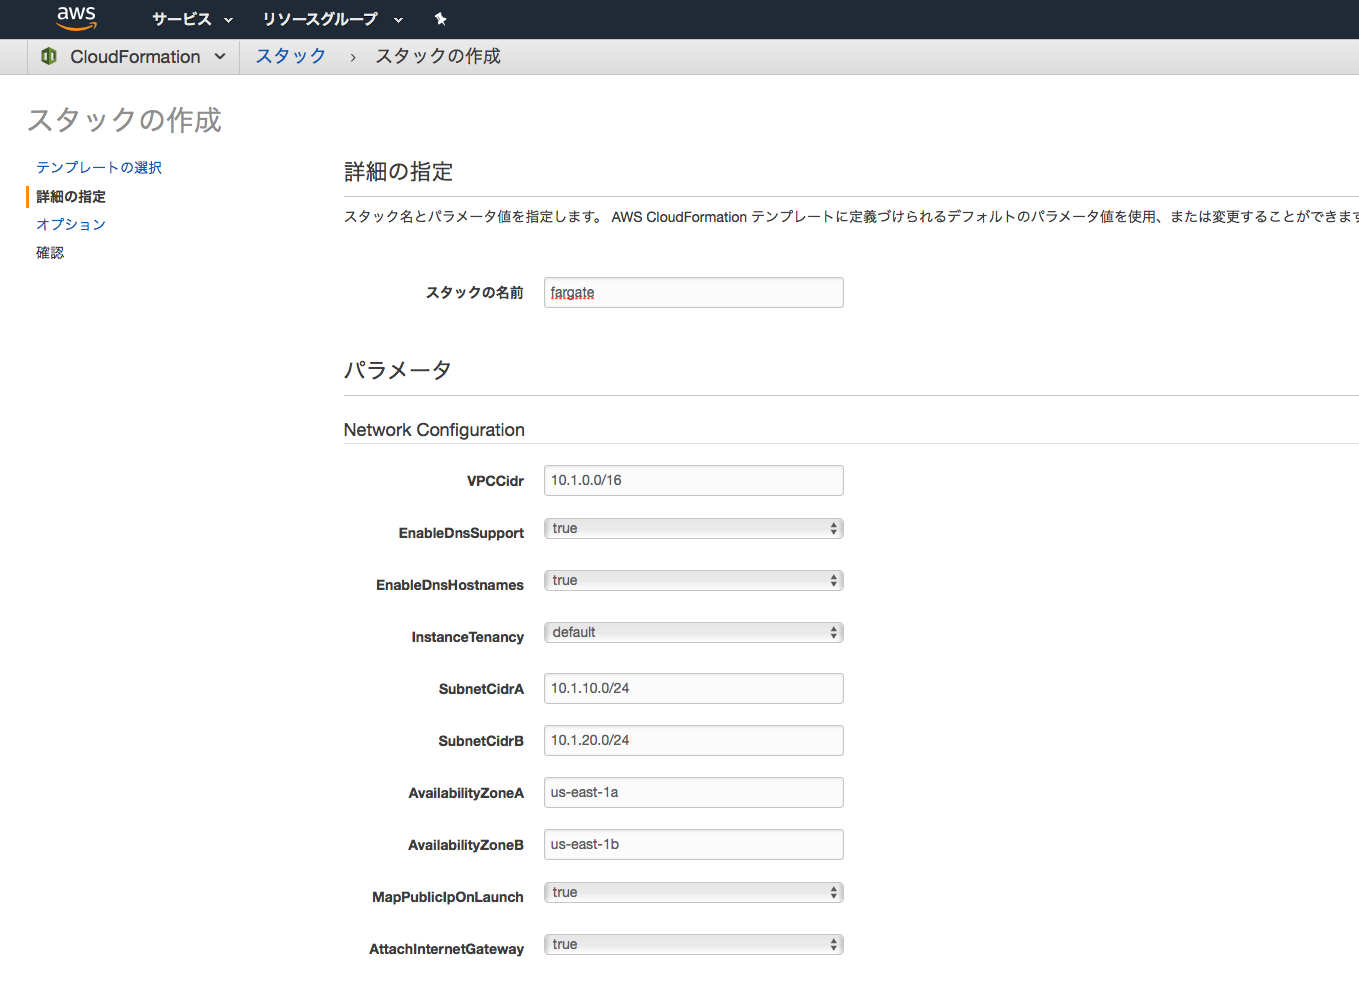The image size is (1359, 981).
Task: Open the EnableDnsSupport dropdown
Action: [693, 528]
